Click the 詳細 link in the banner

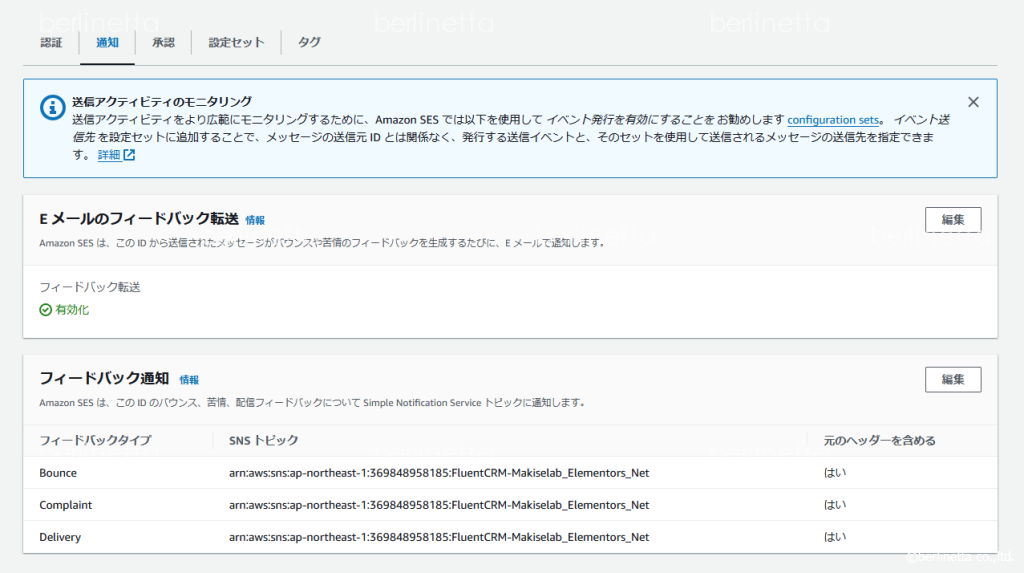[x=108, y=155]
